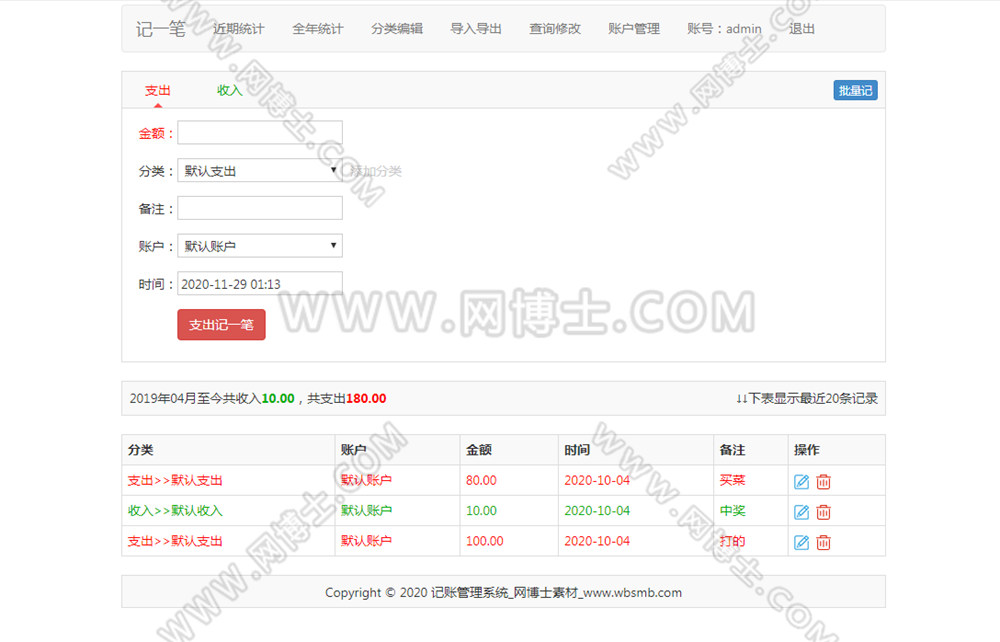Open 近期统计 in the navigation bar

tap(239, 29)
